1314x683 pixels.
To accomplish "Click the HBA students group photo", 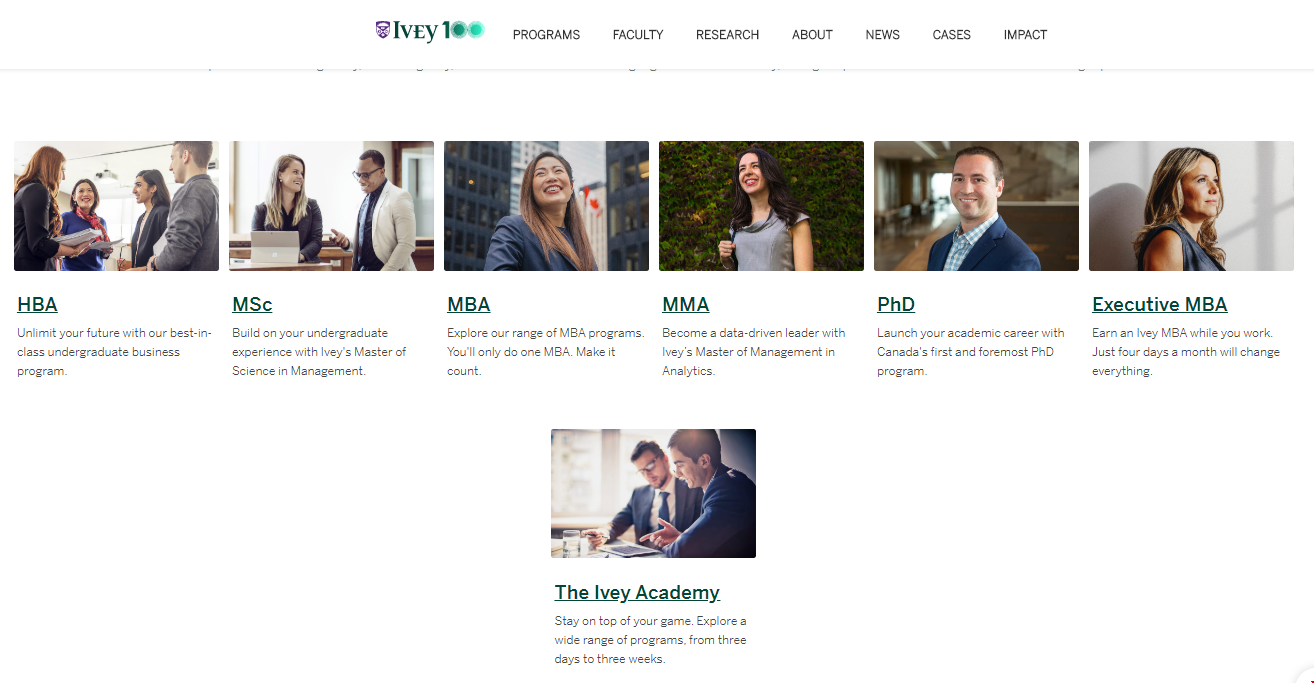I will [116, 206].
